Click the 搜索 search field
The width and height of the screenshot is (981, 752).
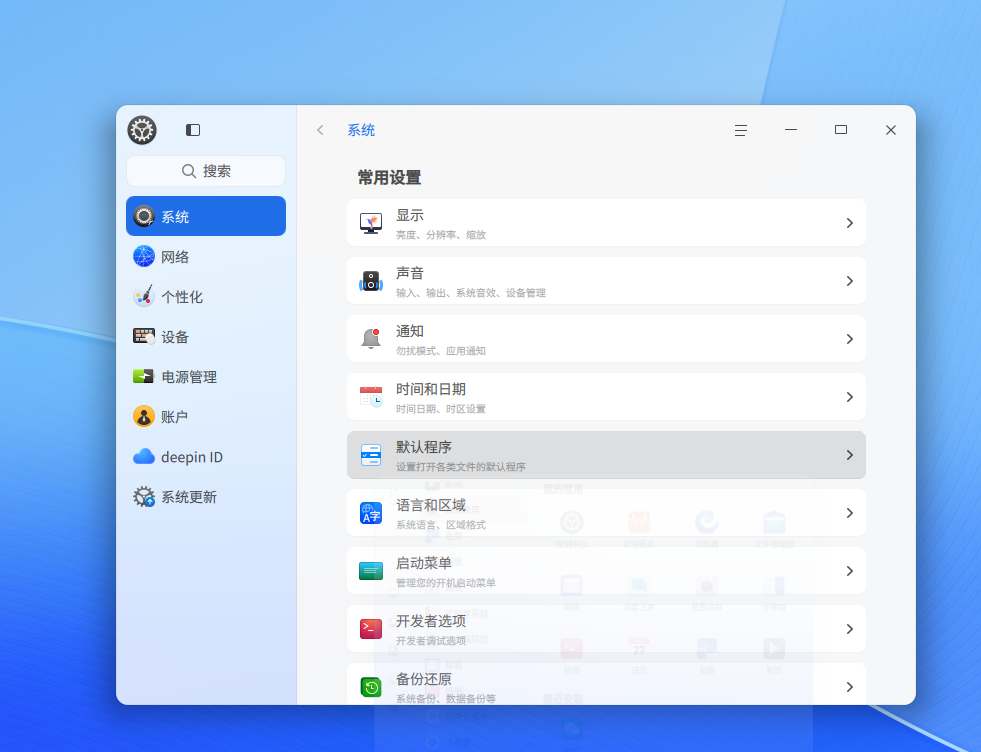[x=205, y=171]
